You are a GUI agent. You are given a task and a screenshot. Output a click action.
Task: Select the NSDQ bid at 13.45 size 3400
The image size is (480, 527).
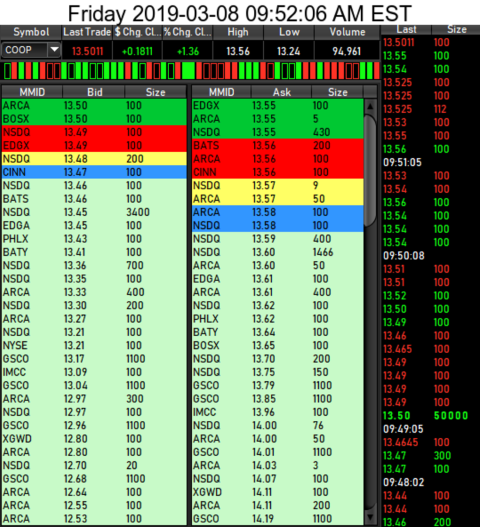[94, 212]
